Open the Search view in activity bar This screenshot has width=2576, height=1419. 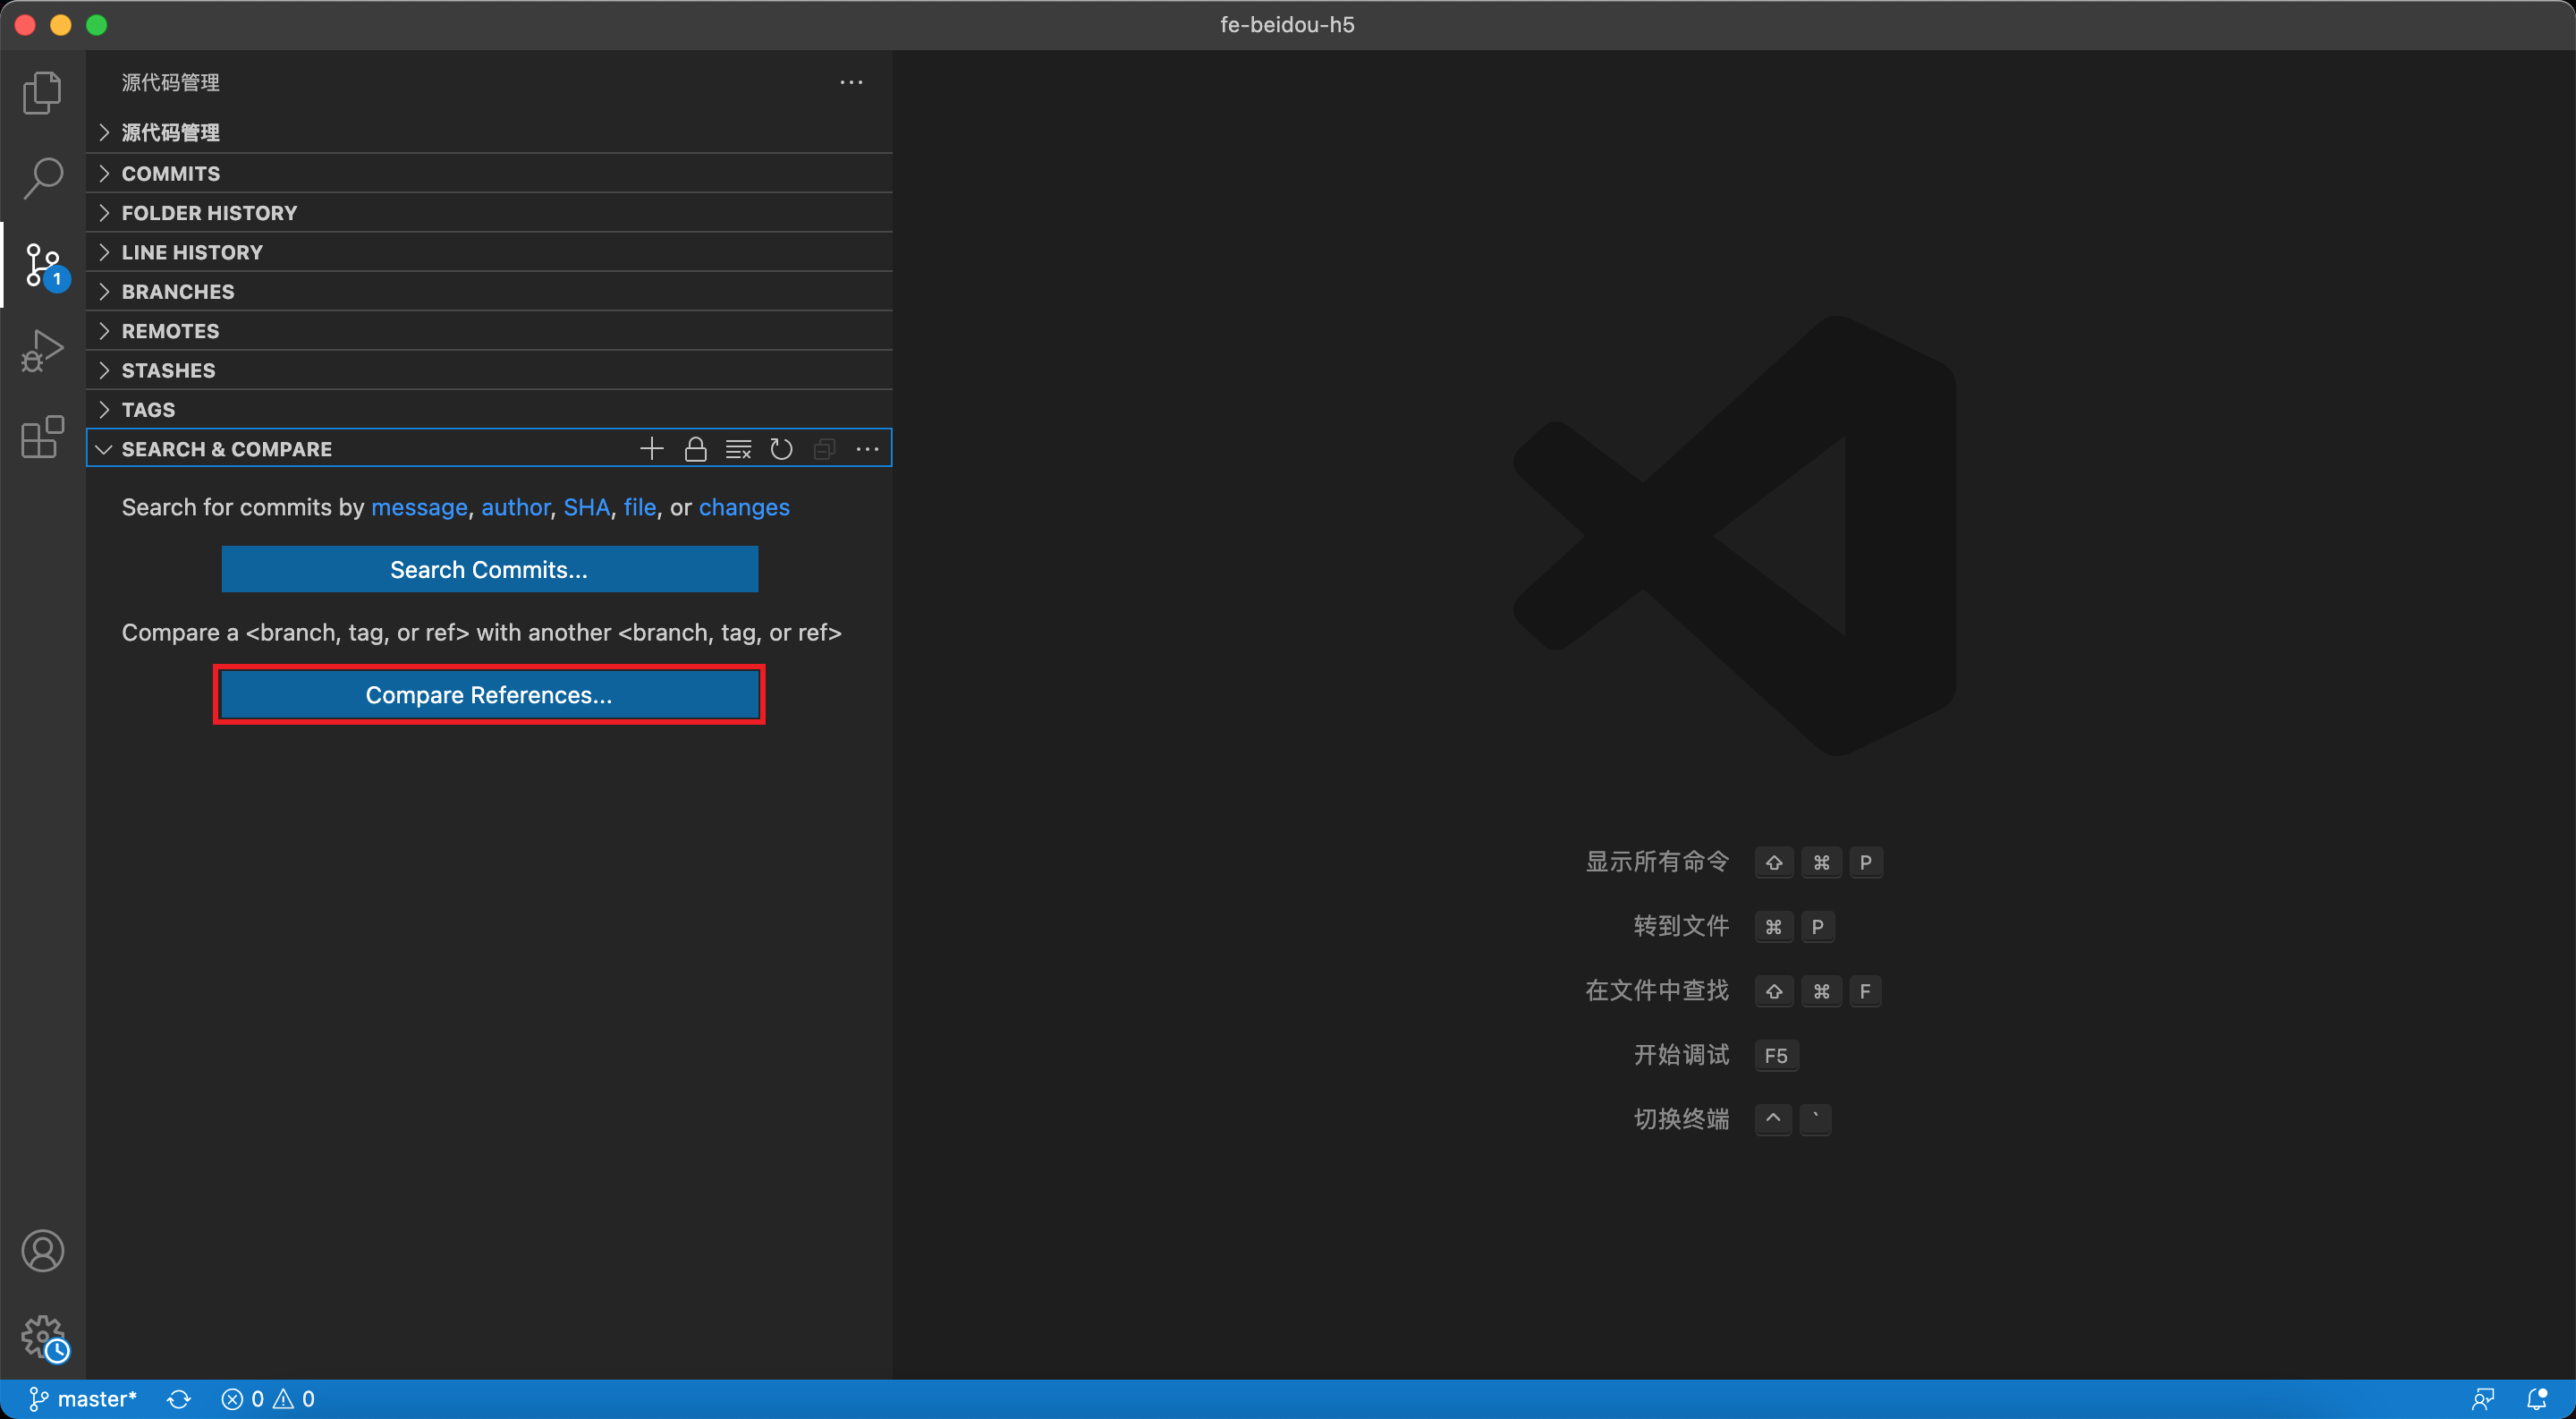coord(42,176)
